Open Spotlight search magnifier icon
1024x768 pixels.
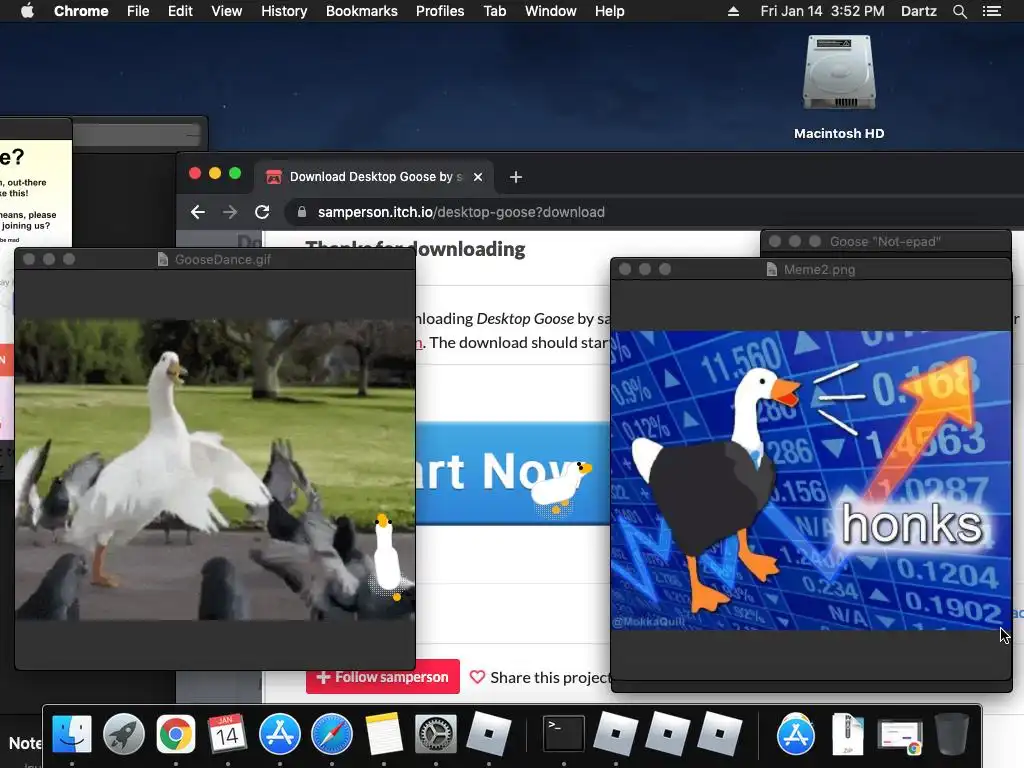point(959,11)
